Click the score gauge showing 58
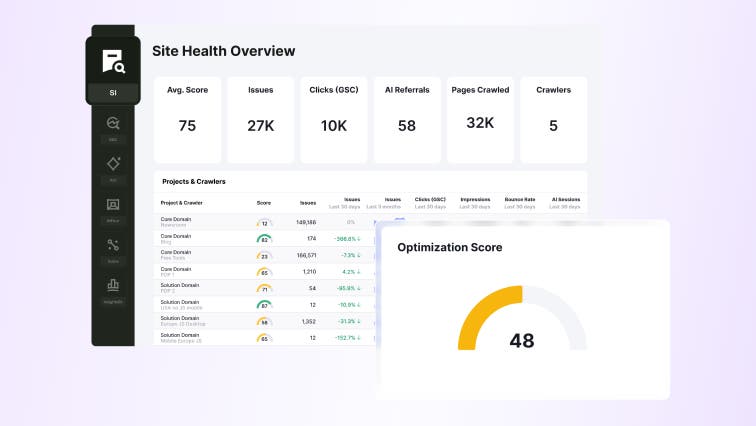Screen dimensions: 756x426 (x=264, y=321)
